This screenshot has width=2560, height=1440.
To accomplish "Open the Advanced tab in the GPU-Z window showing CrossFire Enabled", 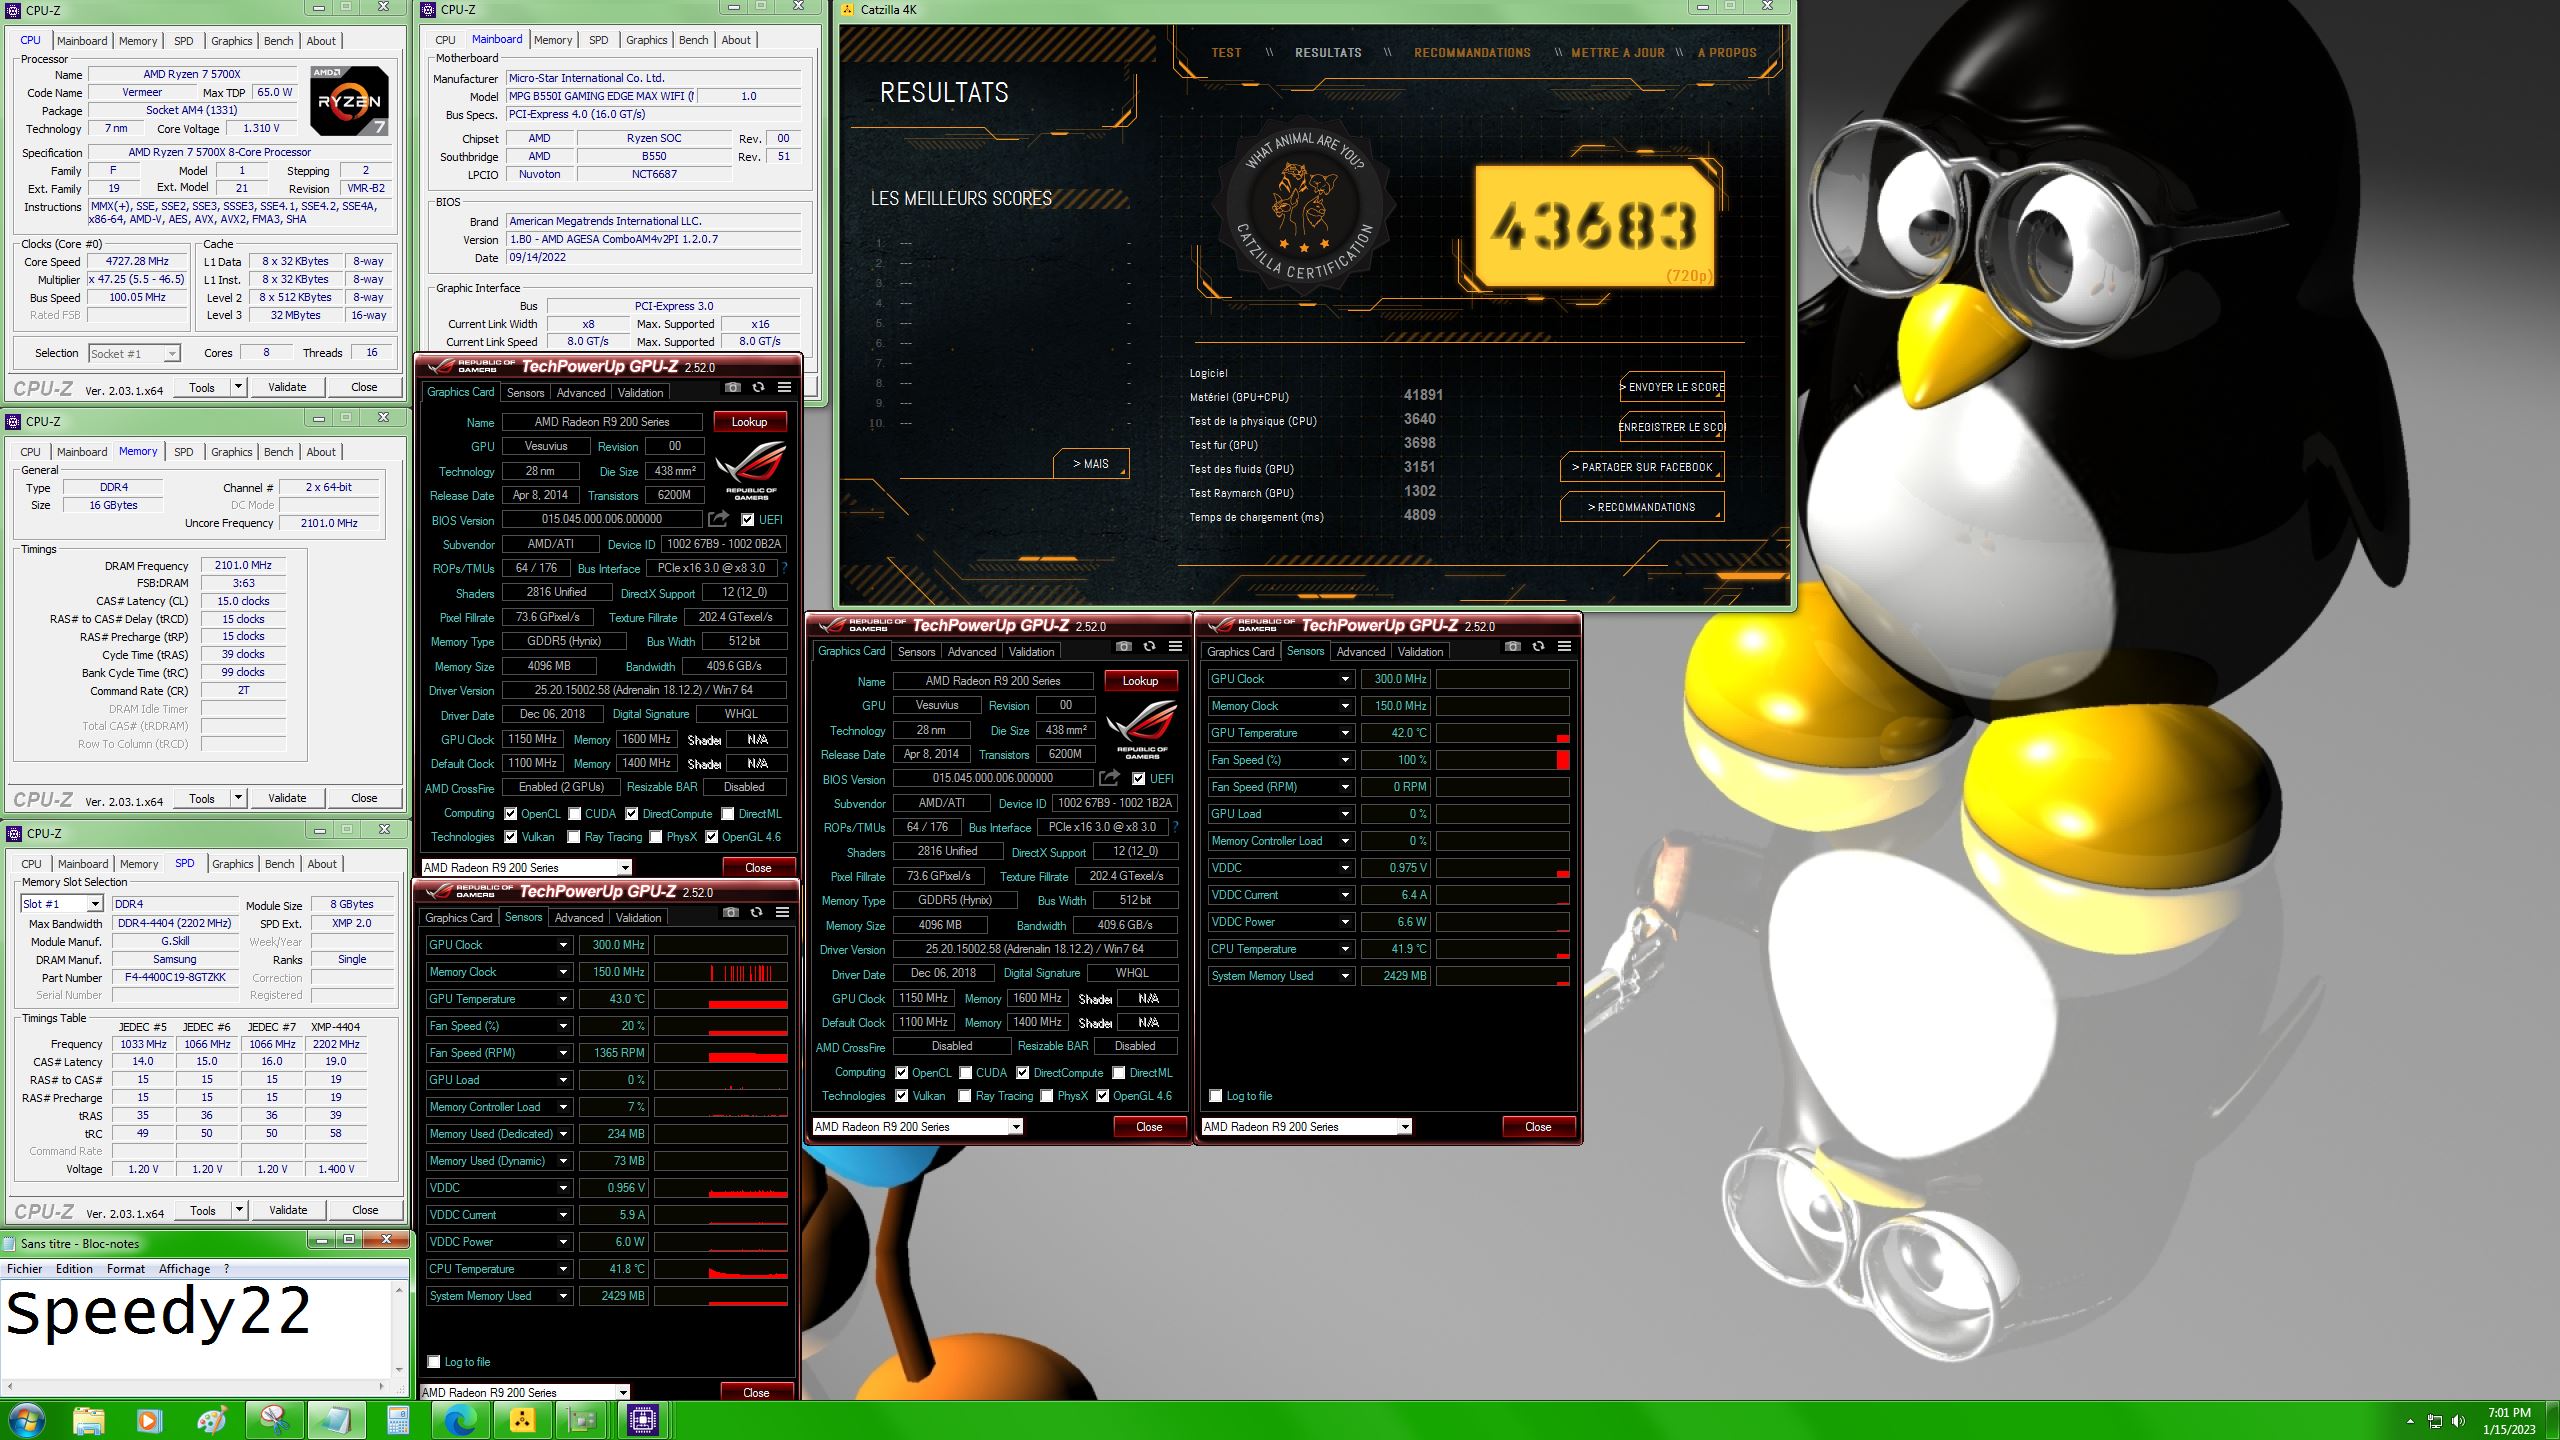I will tap(581, 393).
